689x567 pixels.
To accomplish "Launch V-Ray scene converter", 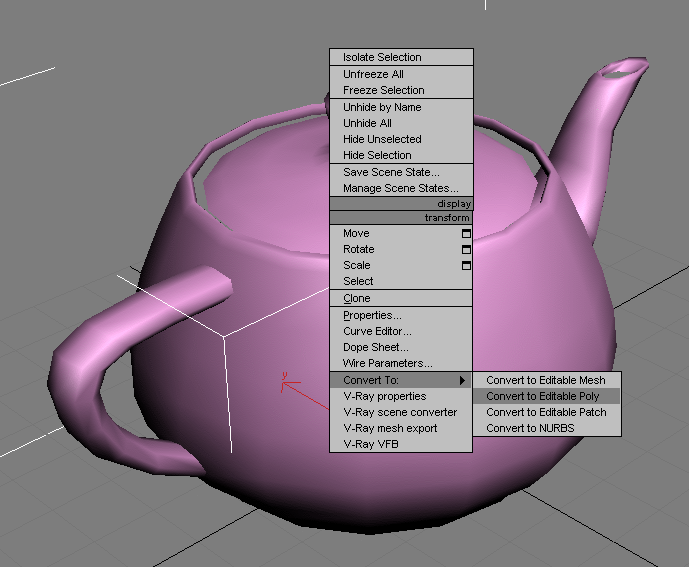I will pyautogui.click(x=401, y=412).
